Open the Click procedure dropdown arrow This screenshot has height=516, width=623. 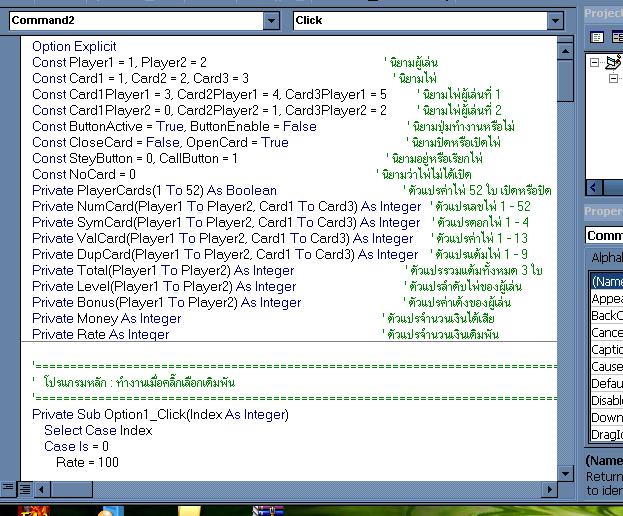pos(555,20)
